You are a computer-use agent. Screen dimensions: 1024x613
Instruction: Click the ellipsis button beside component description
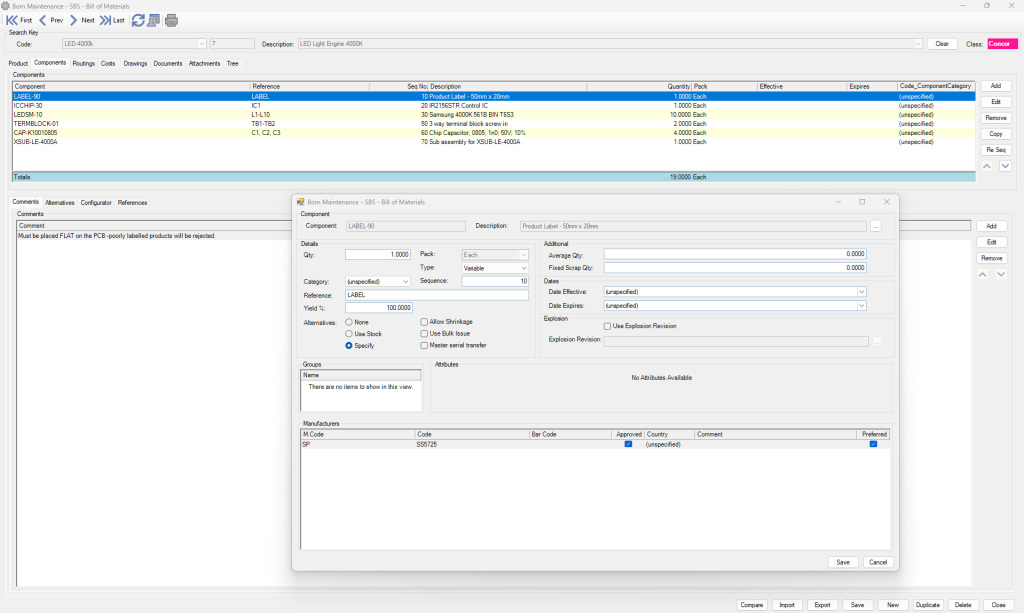[876, 227]
